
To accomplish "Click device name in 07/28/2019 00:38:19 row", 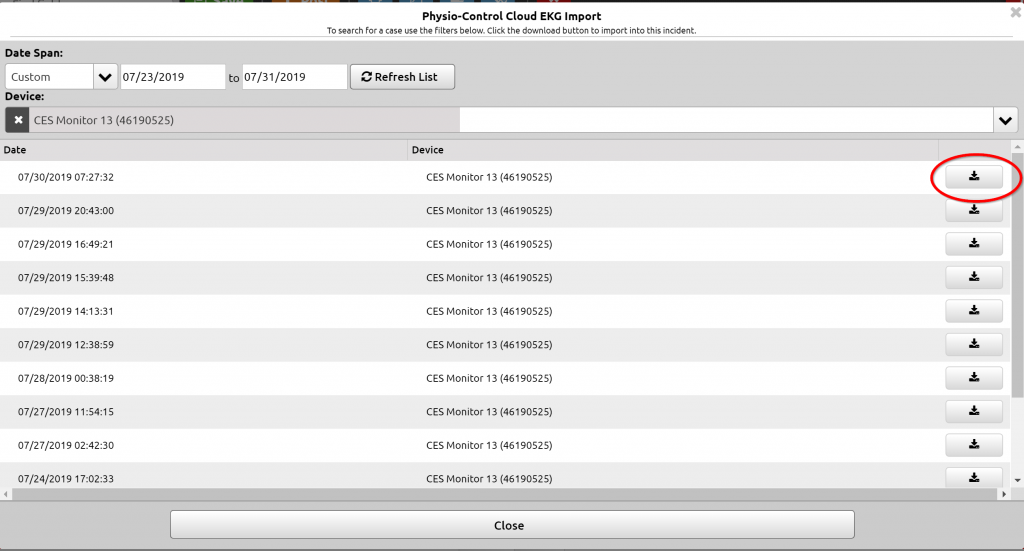I will 489,378.
